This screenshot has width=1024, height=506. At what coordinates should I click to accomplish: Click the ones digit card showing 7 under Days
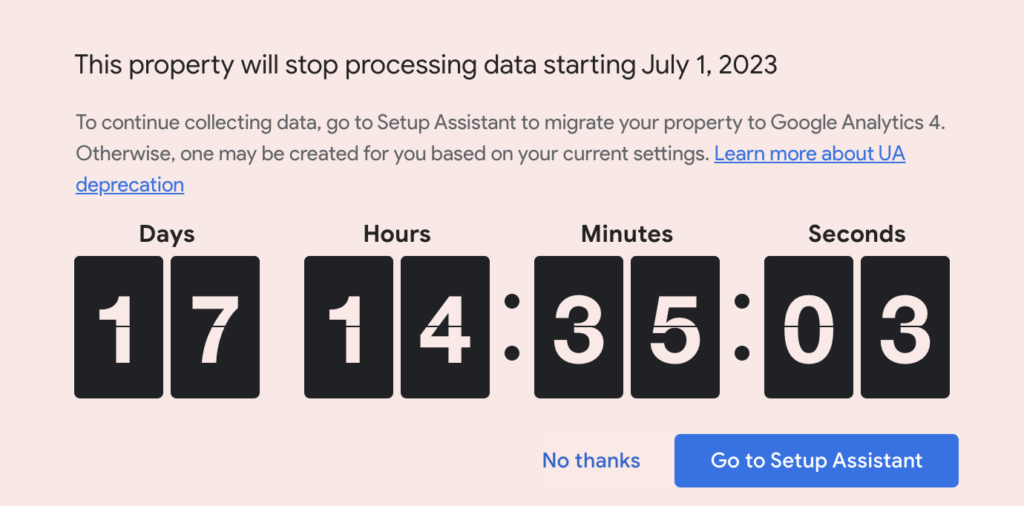coord(215,327)
